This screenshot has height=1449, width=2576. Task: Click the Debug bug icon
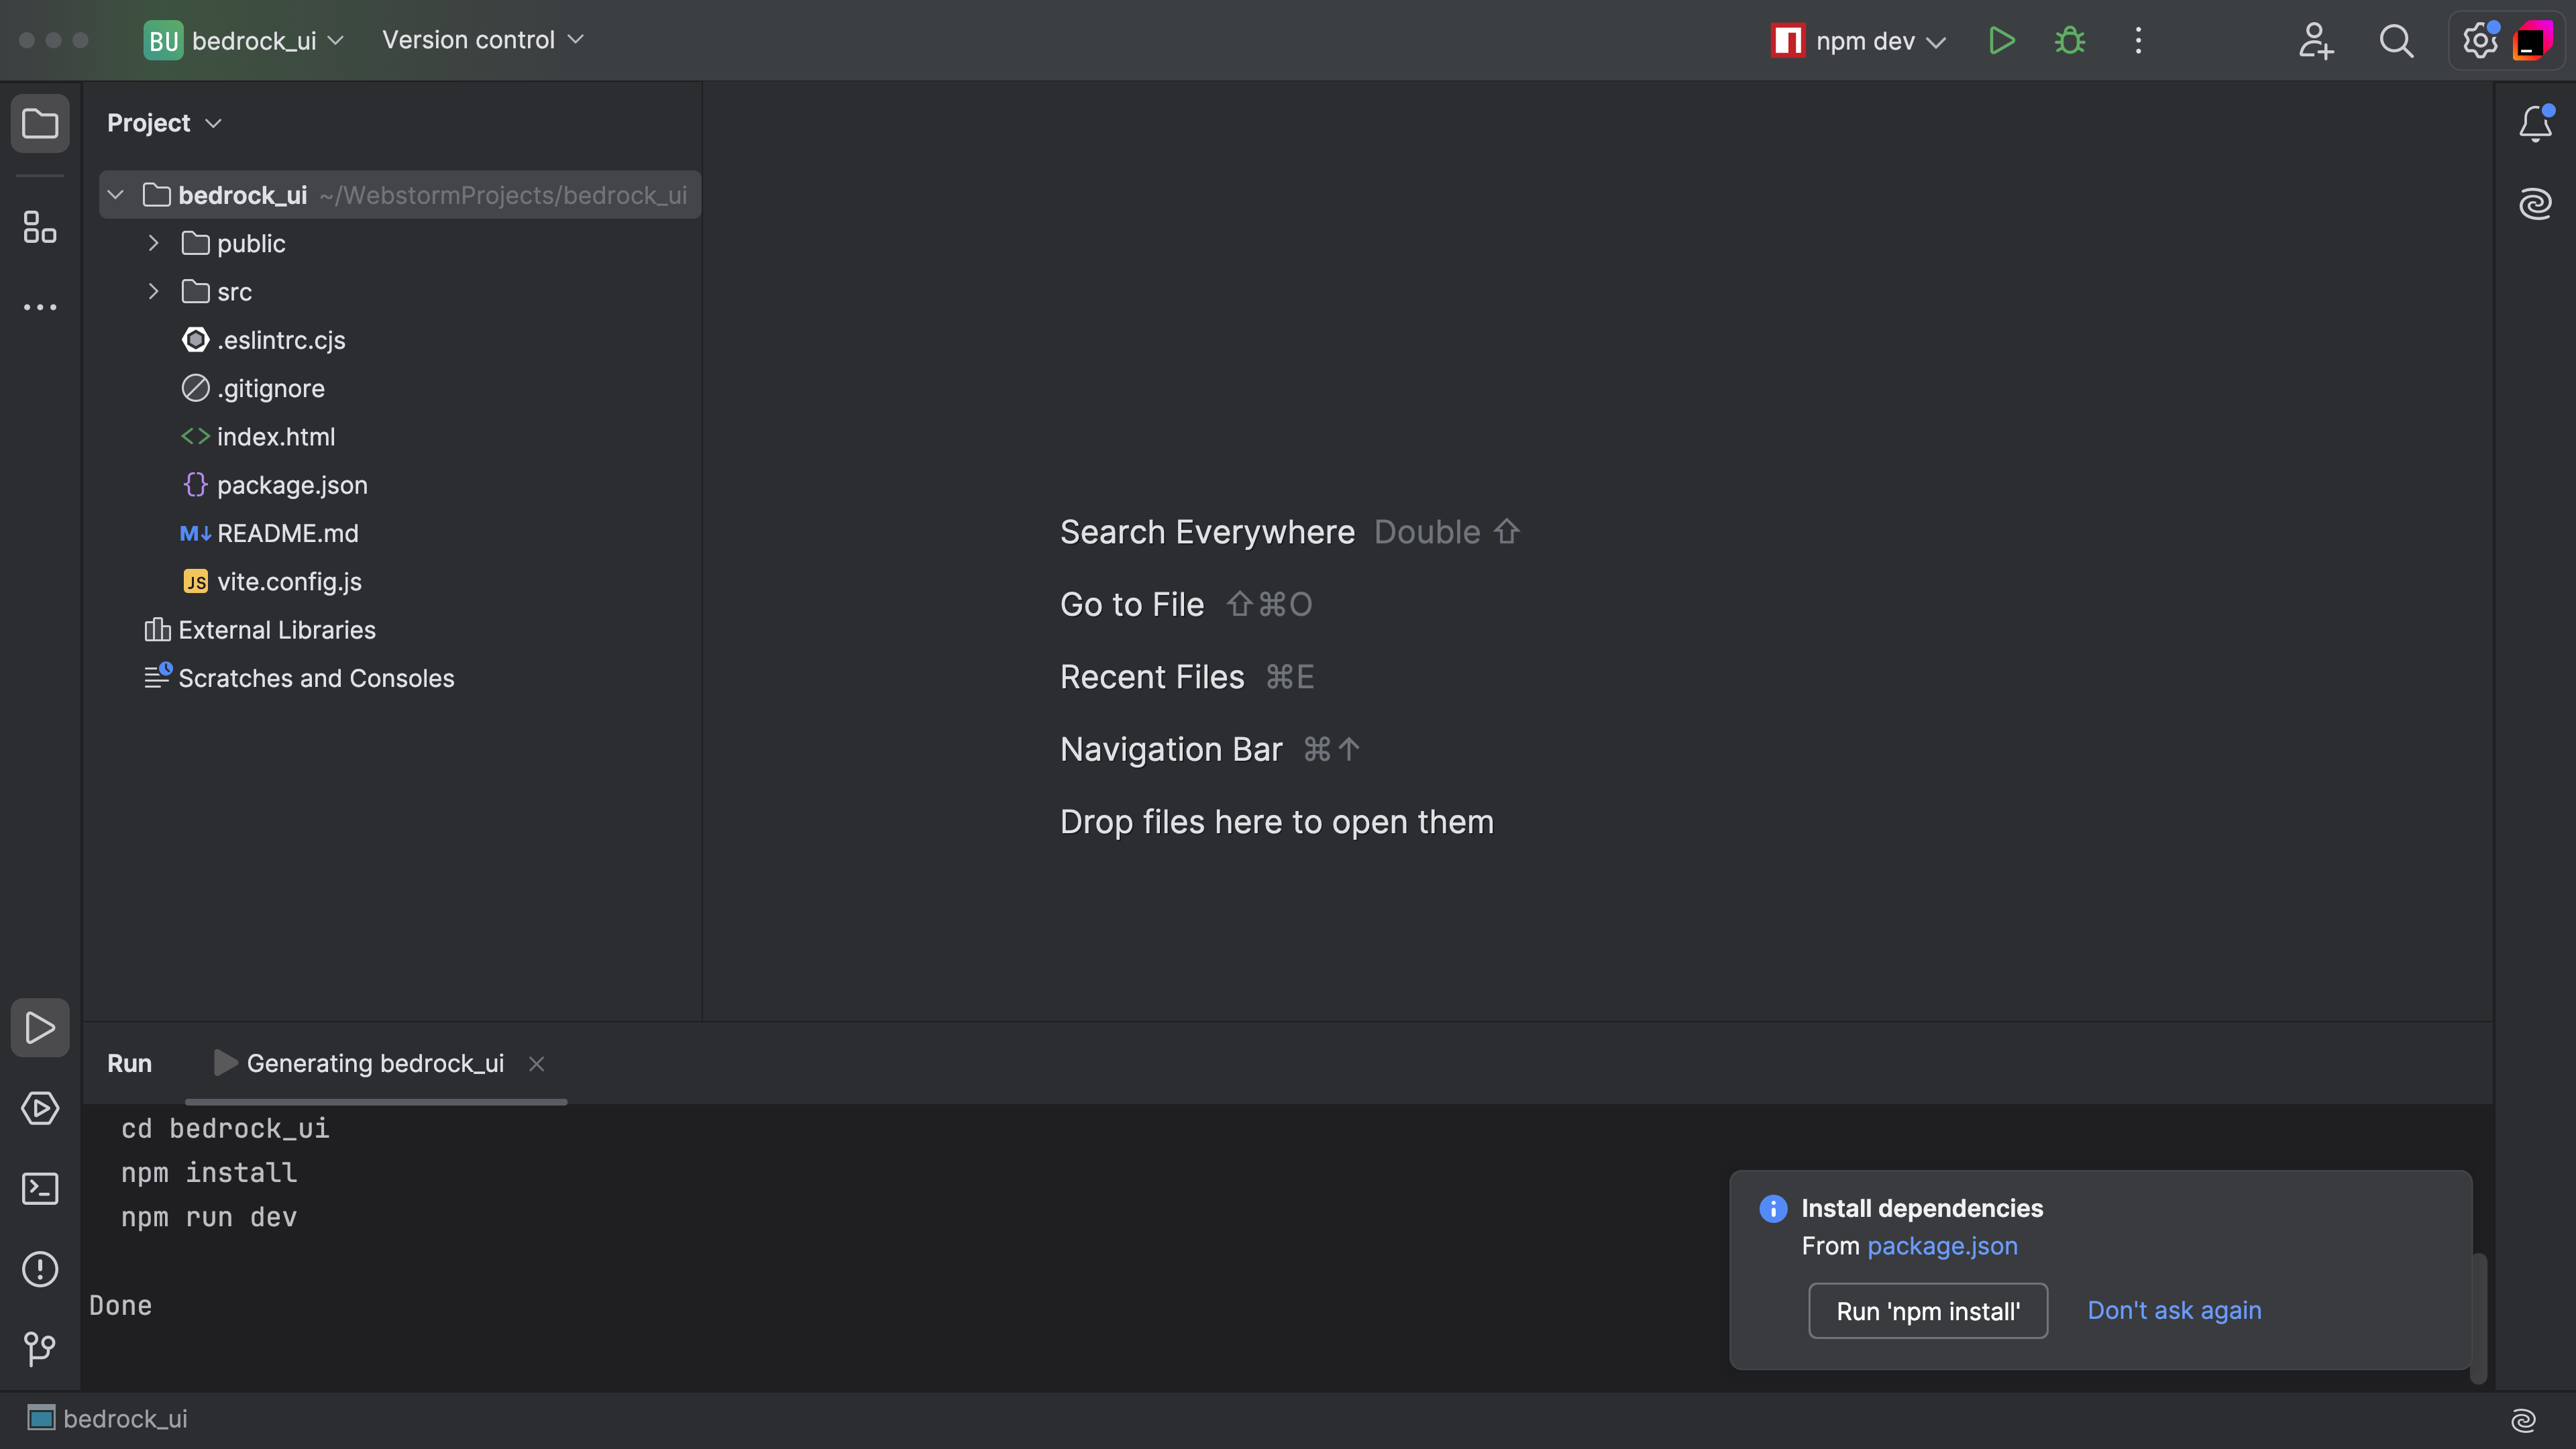2069,41
